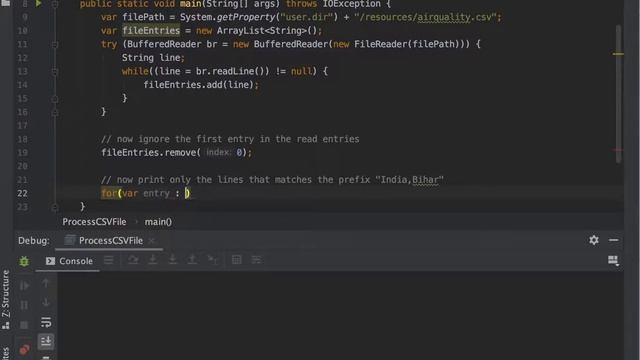Image resolution: width=640 pixels, height=360 pixels.
Task: Click the Run to Cursor debugger icon
Action: (x=212, y=260)
